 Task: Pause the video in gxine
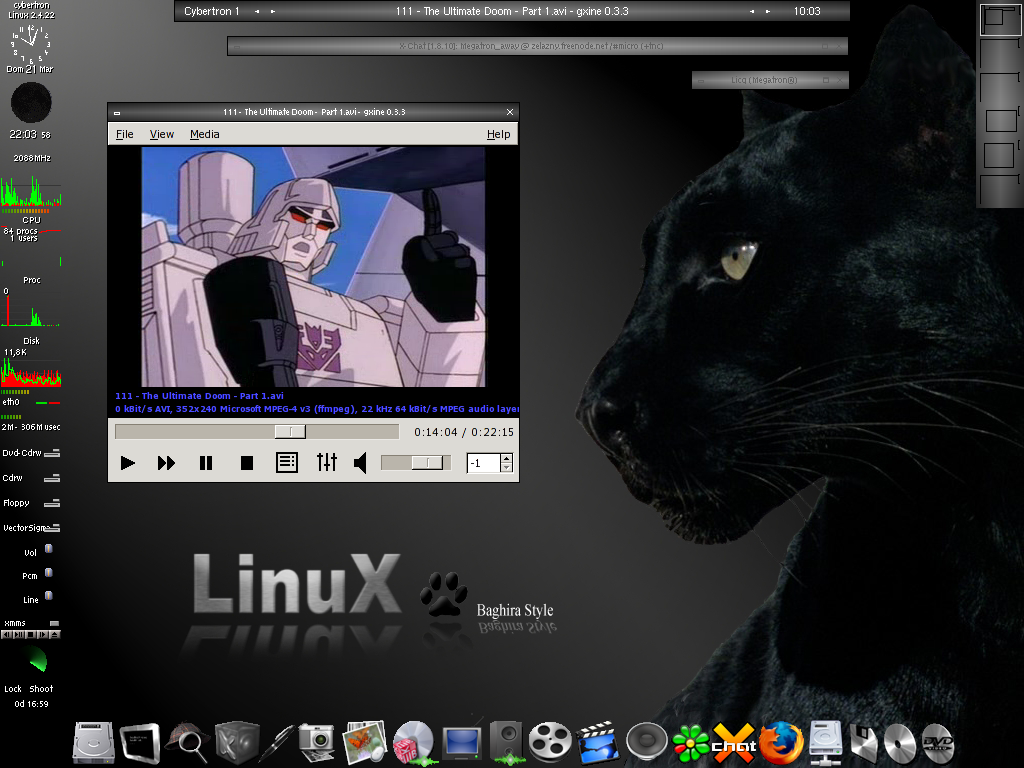206,463
